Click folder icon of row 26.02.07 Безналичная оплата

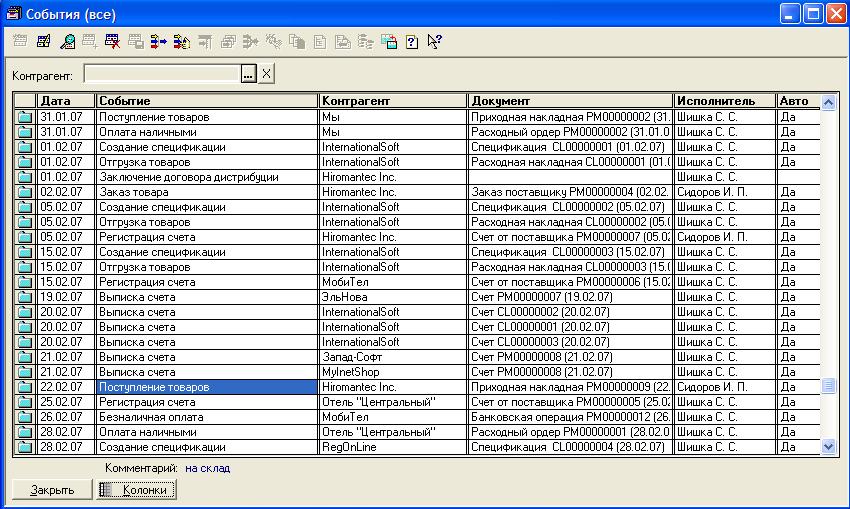[x=24, y=417]
